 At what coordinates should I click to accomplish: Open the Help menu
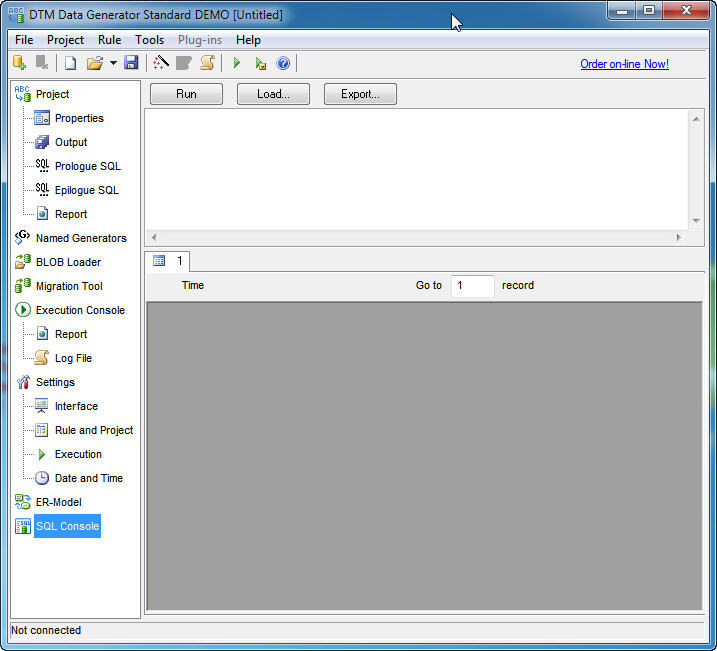tap(248, 40)
